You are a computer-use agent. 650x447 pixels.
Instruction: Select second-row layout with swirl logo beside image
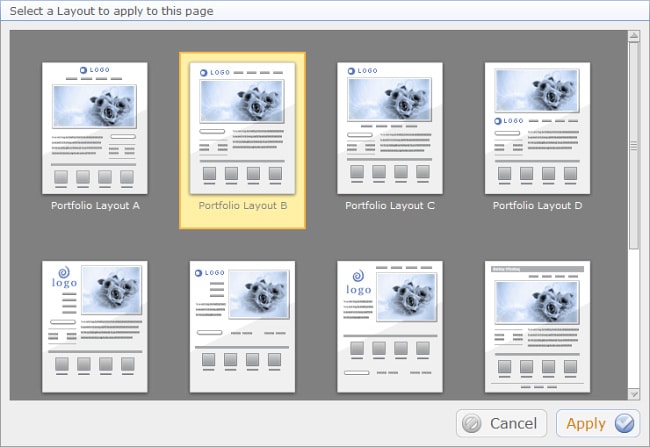[95, 326]
